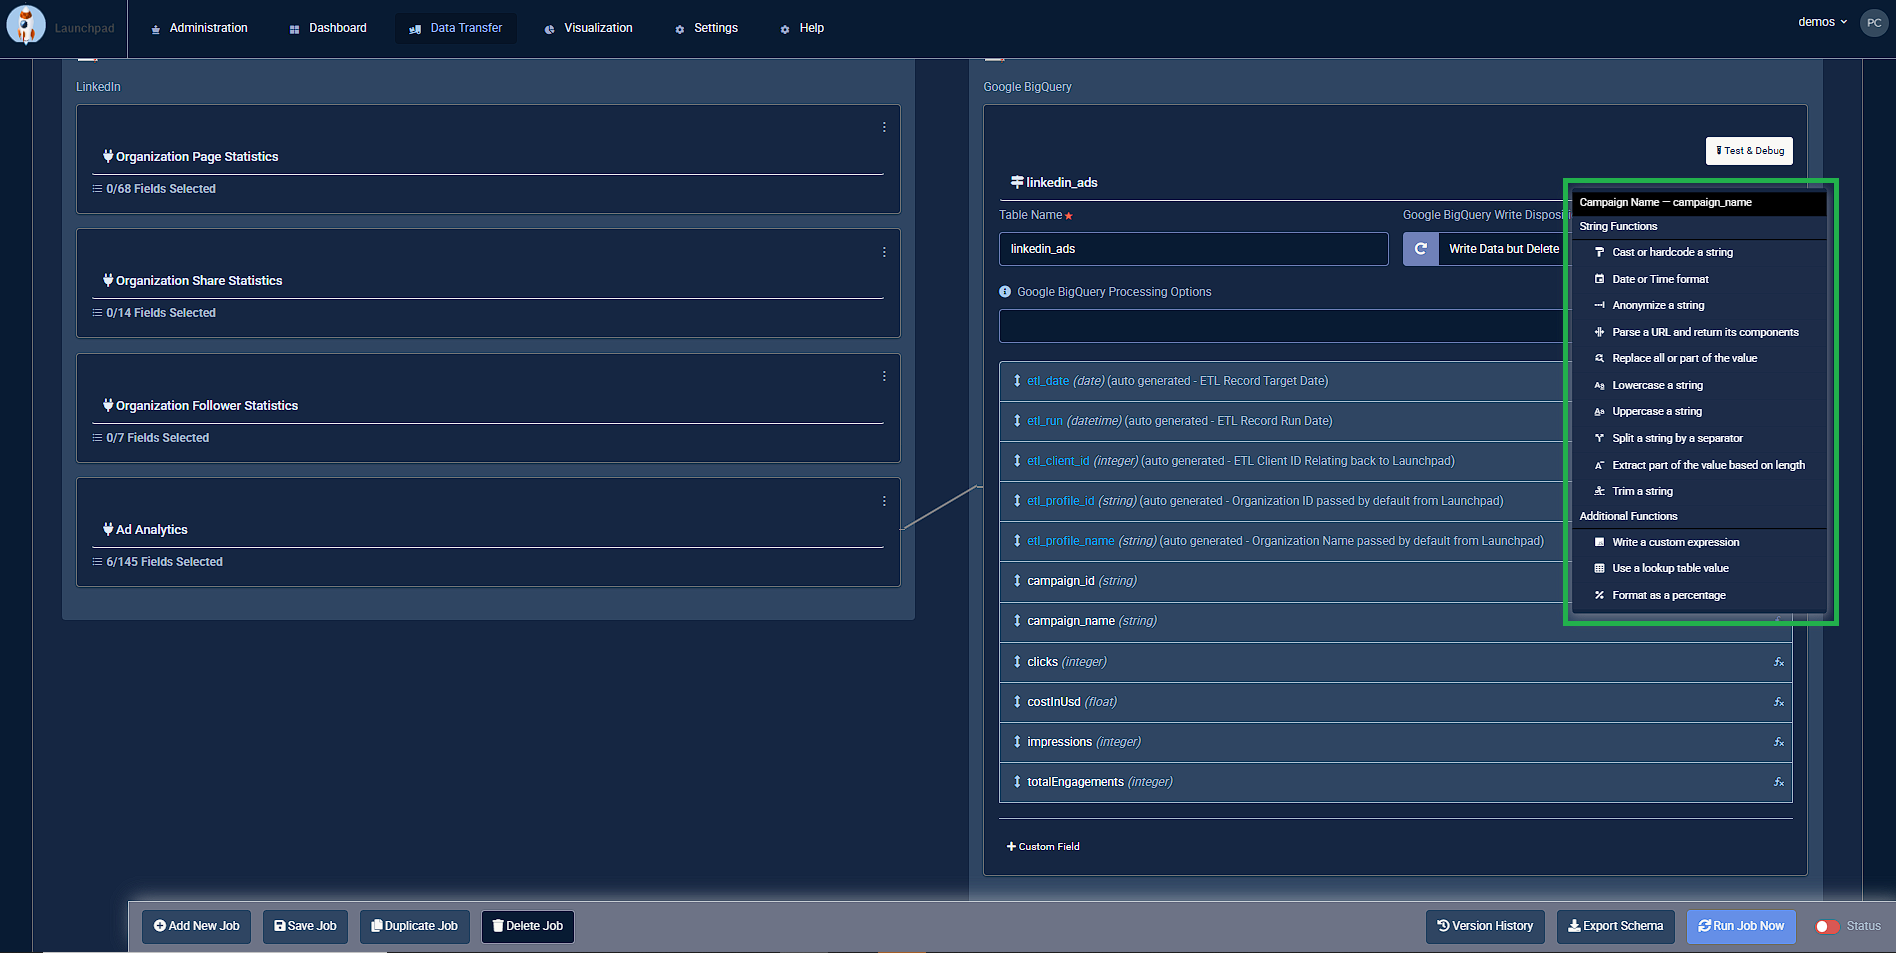Expand 0/7 Fields Selected list
Image resolution: width=1896 pixels, height=953 pixels.
tap(151, 438)
